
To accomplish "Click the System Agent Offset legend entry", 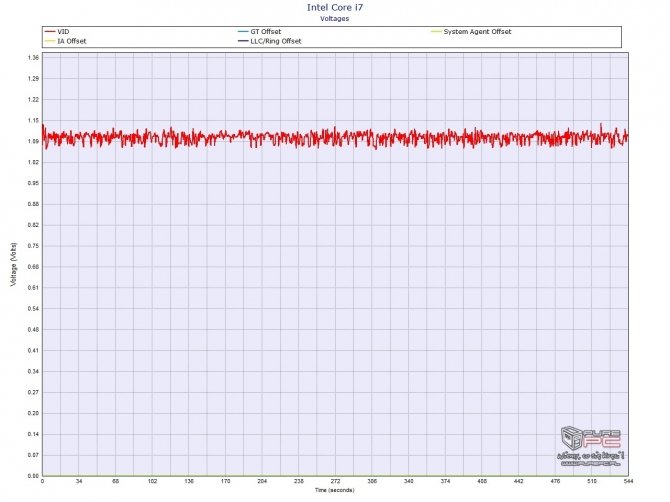I will 471,32.
